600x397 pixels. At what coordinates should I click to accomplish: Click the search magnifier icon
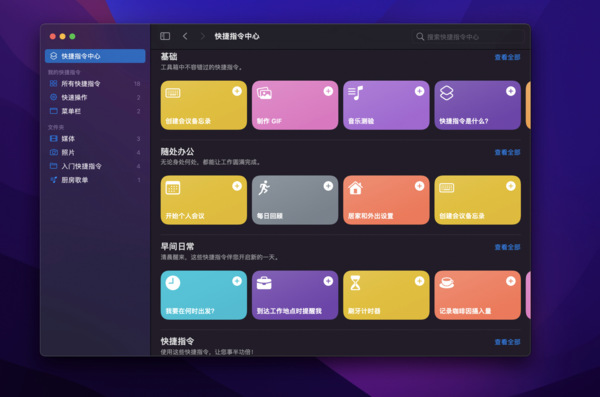coord(420,37)
